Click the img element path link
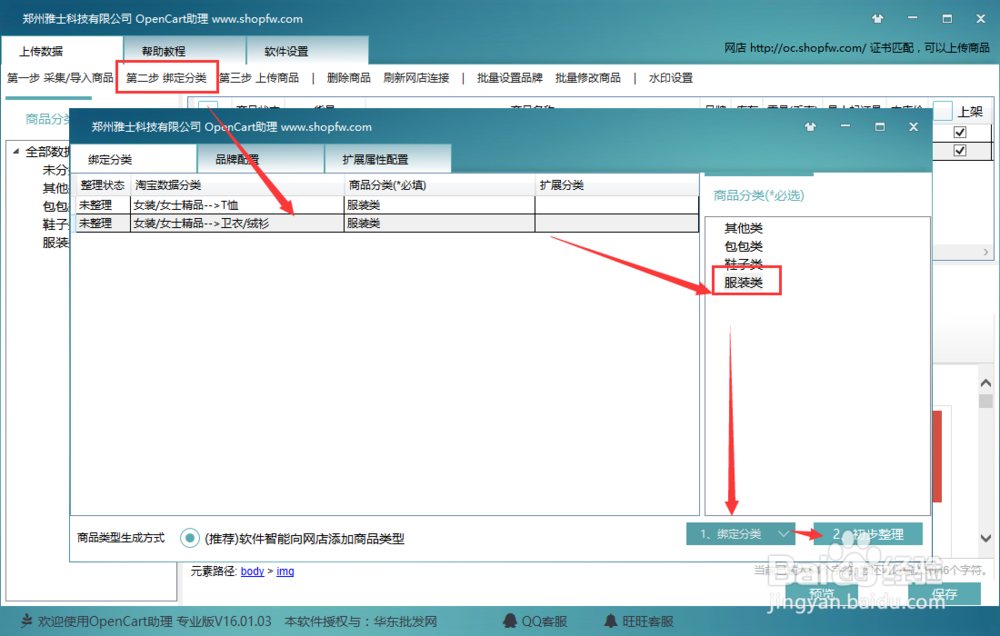 285,571
